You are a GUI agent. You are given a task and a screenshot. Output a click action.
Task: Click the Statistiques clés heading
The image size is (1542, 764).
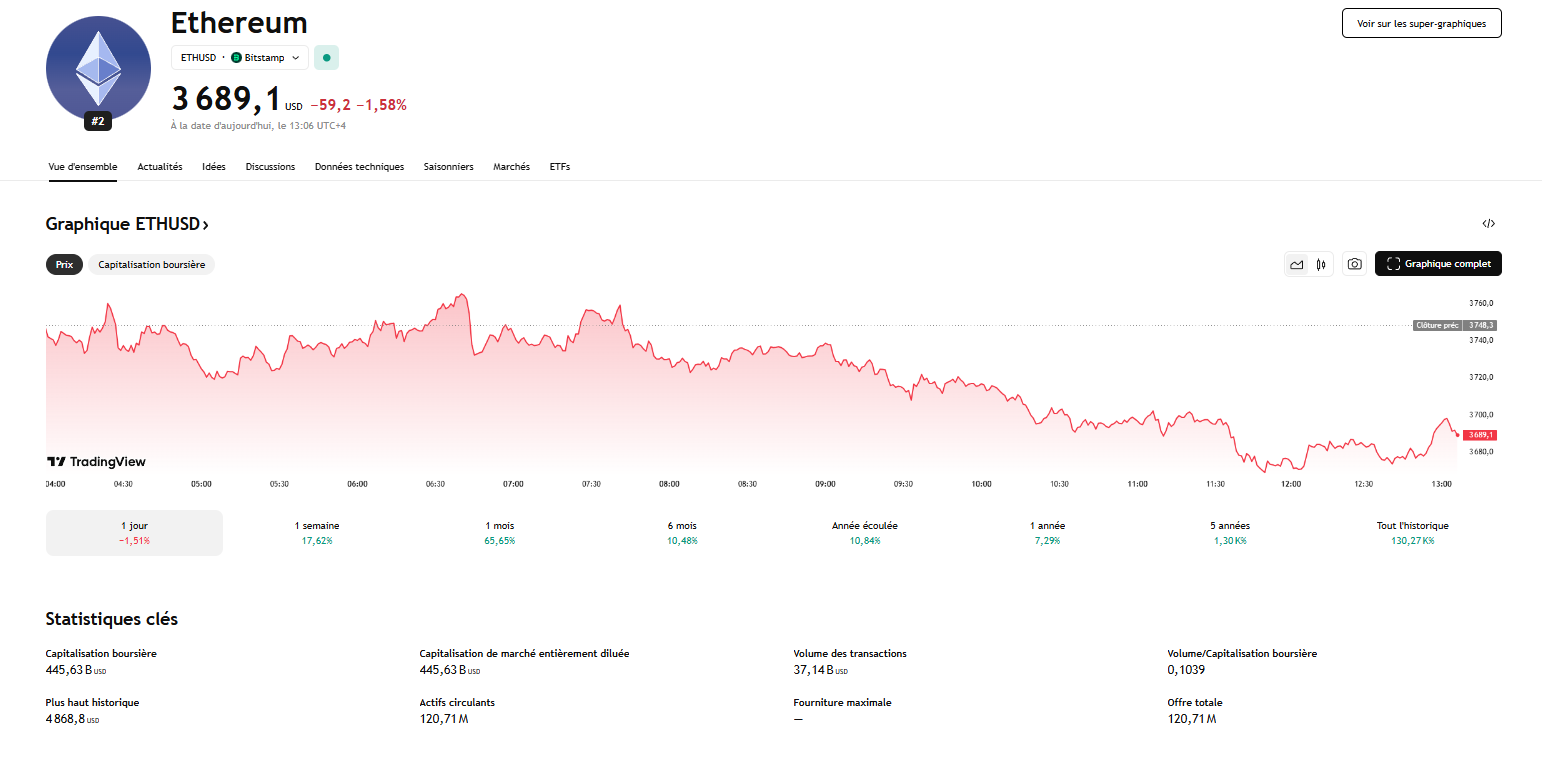tap(112, 619)
